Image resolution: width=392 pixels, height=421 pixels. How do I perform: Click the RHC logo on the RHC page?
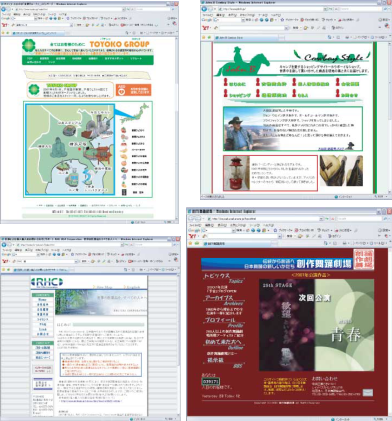pos(47,283)
